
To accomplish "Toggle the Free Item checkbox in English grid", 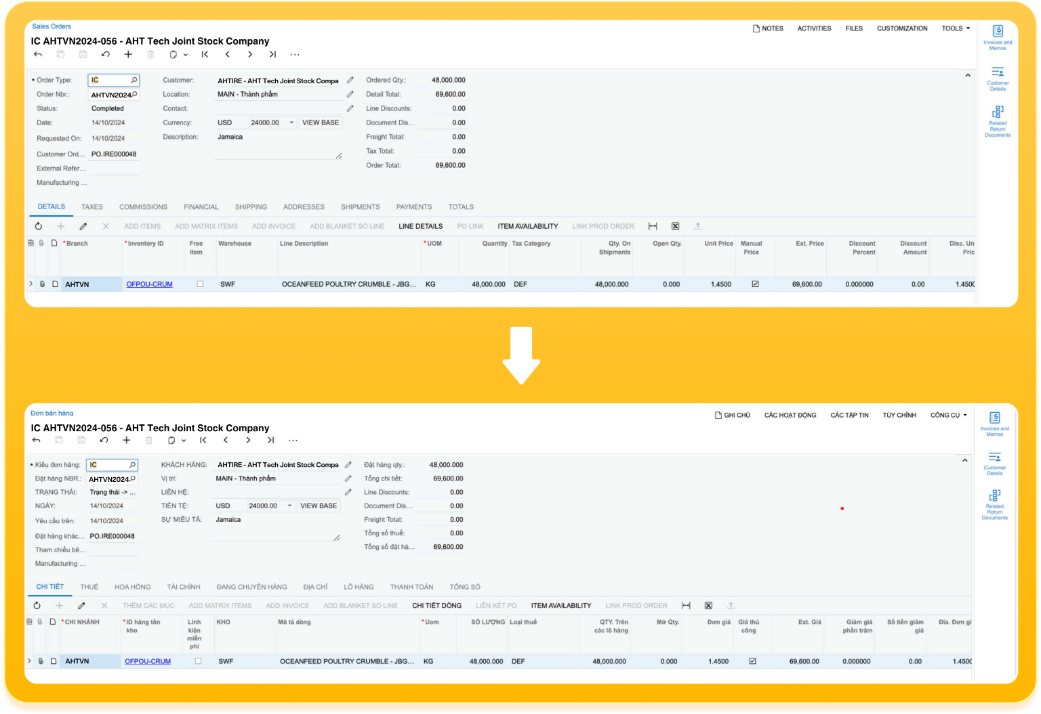I will pos(200,284).
